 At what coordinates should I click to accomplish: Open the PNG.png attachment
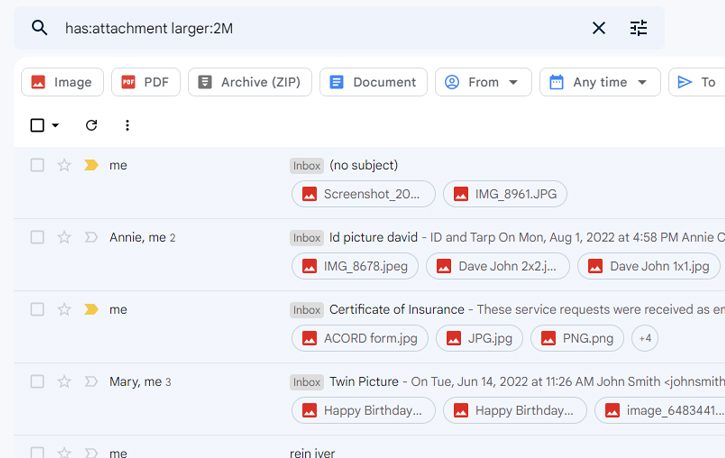(x=577, y=338)
